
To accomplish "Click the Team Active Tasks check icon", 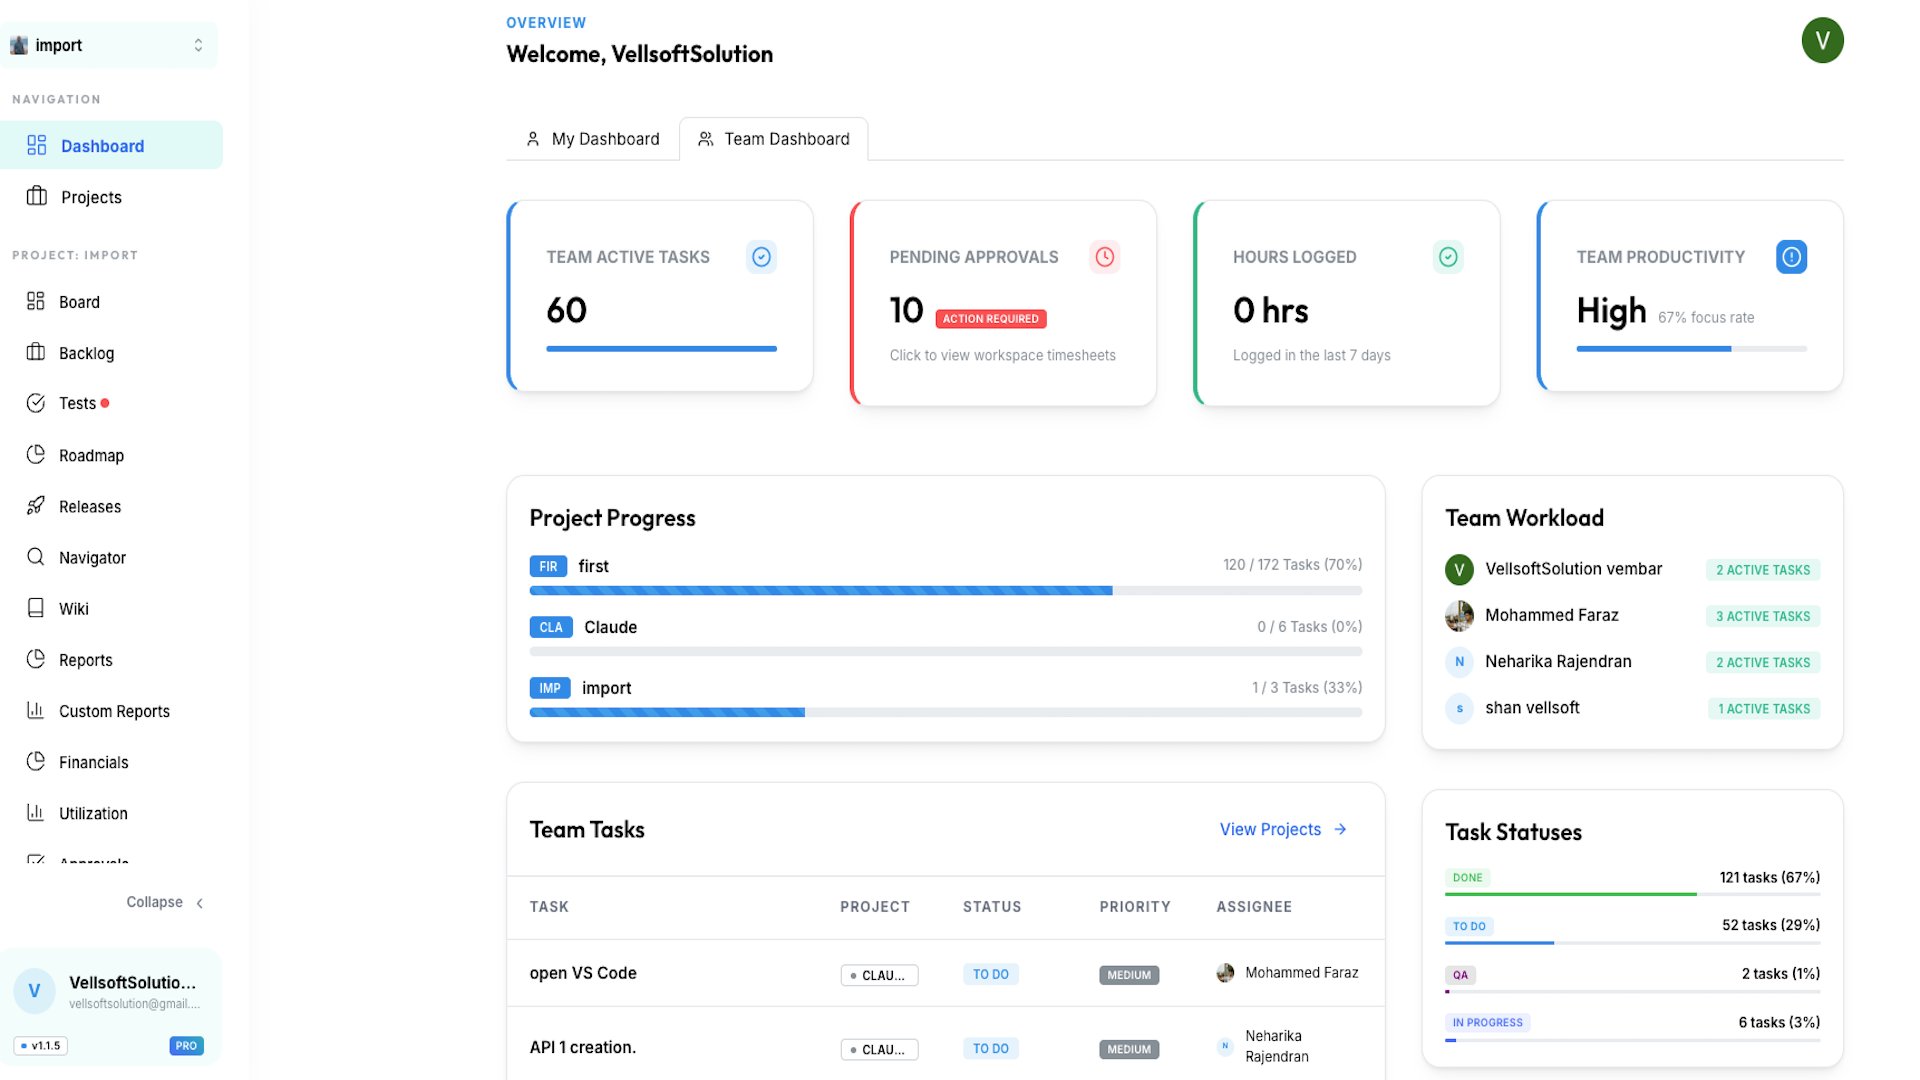I will point(761,257).
